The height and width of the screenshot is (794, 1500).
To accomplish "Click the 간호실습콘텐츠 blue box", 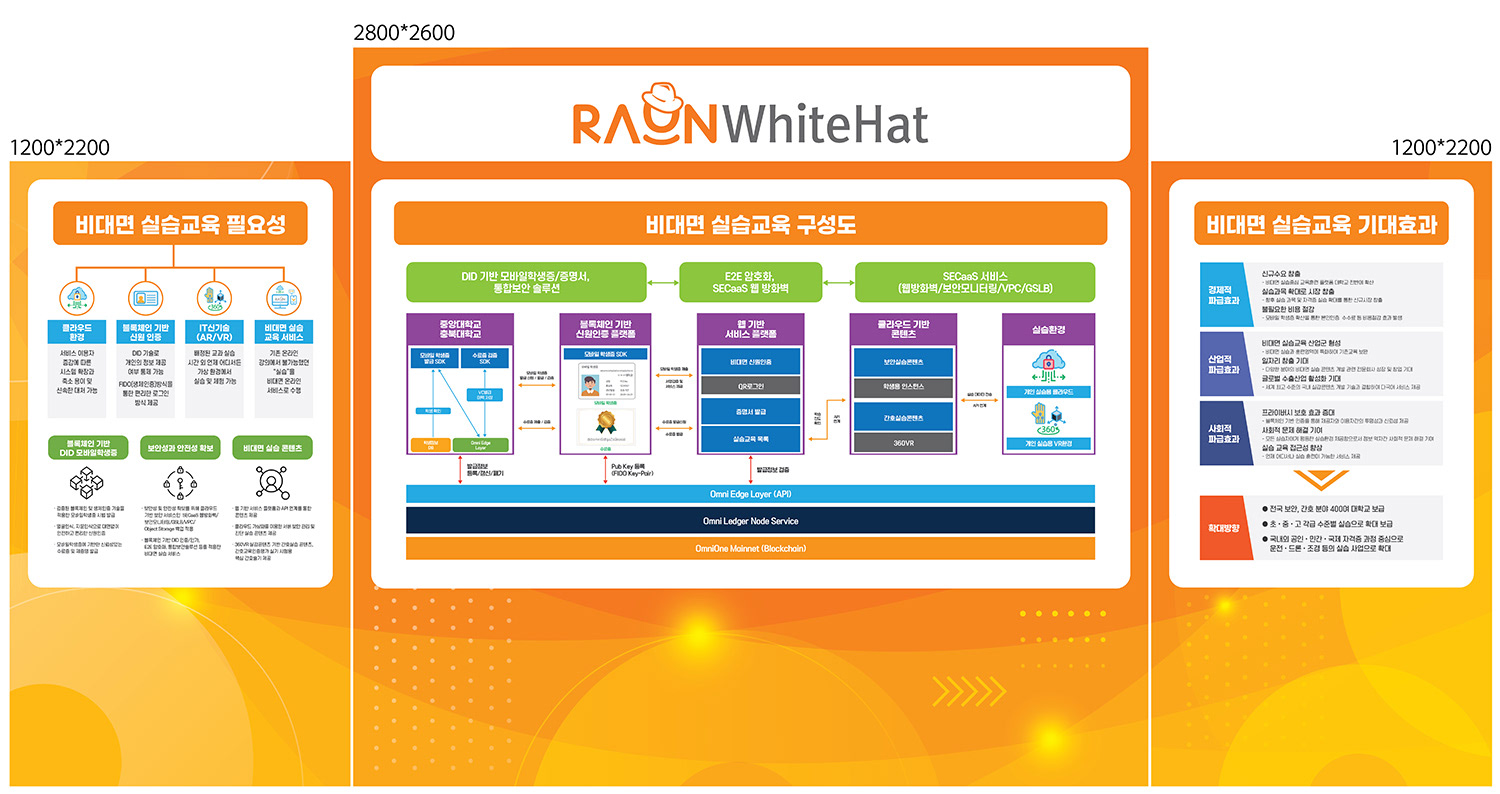I will pos(903,416).
